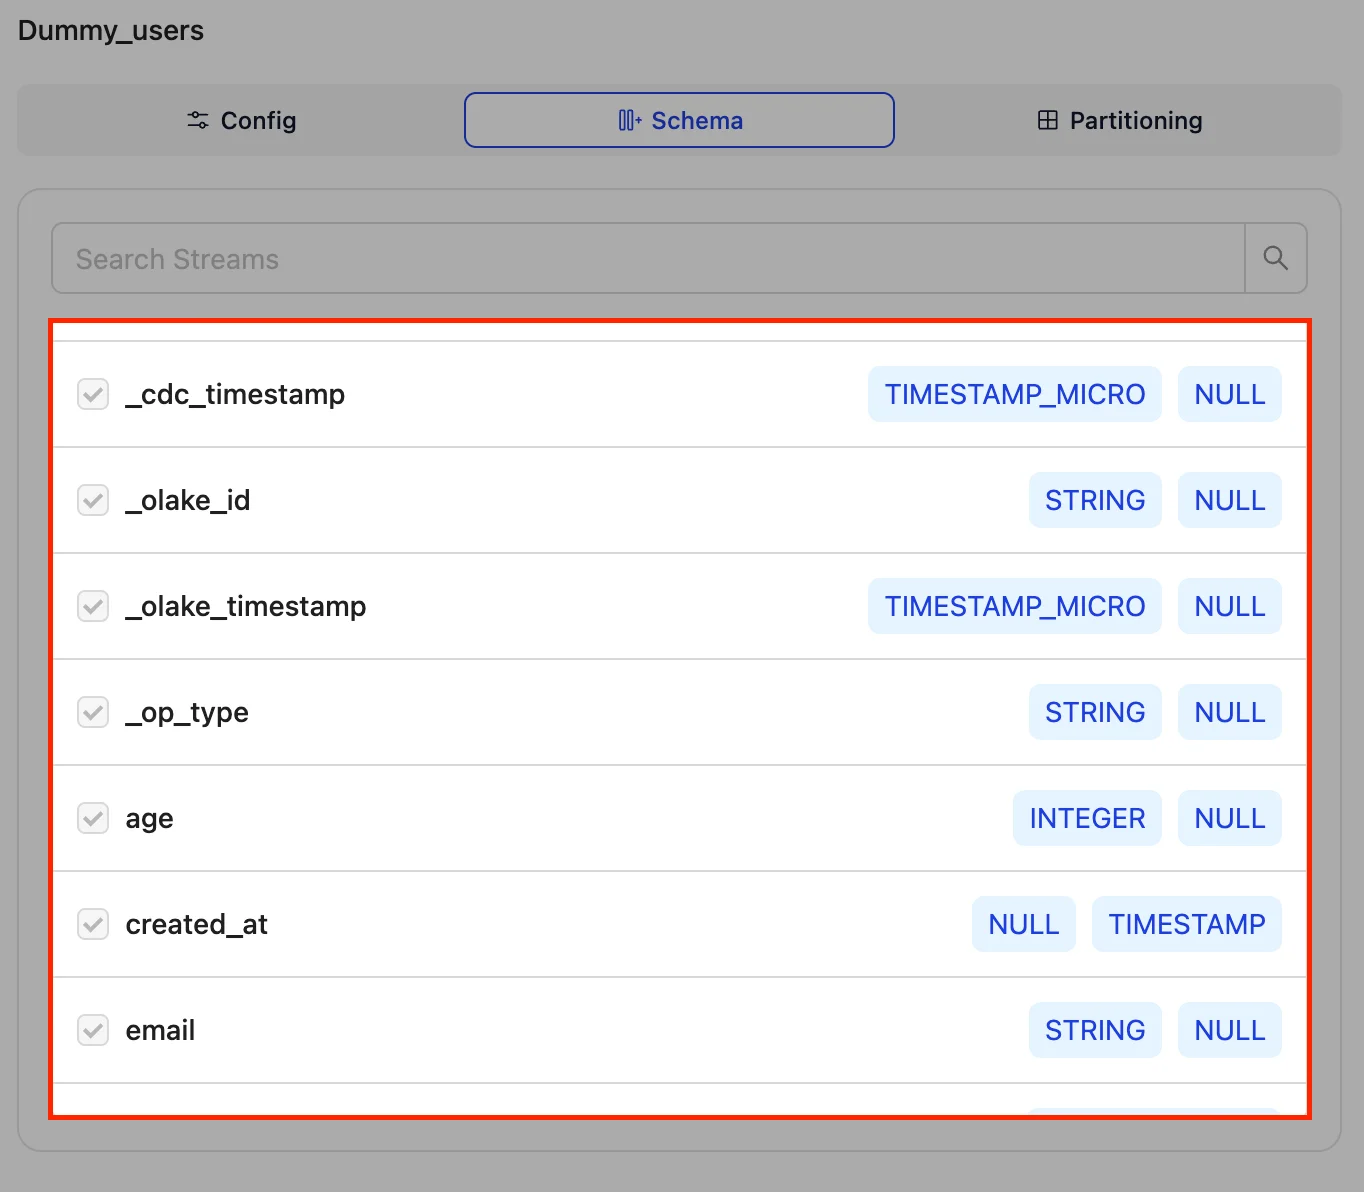This screenshot has width=1364, height=1192.
Task: Click the Config sliders icon
Action: click(198, 120)
